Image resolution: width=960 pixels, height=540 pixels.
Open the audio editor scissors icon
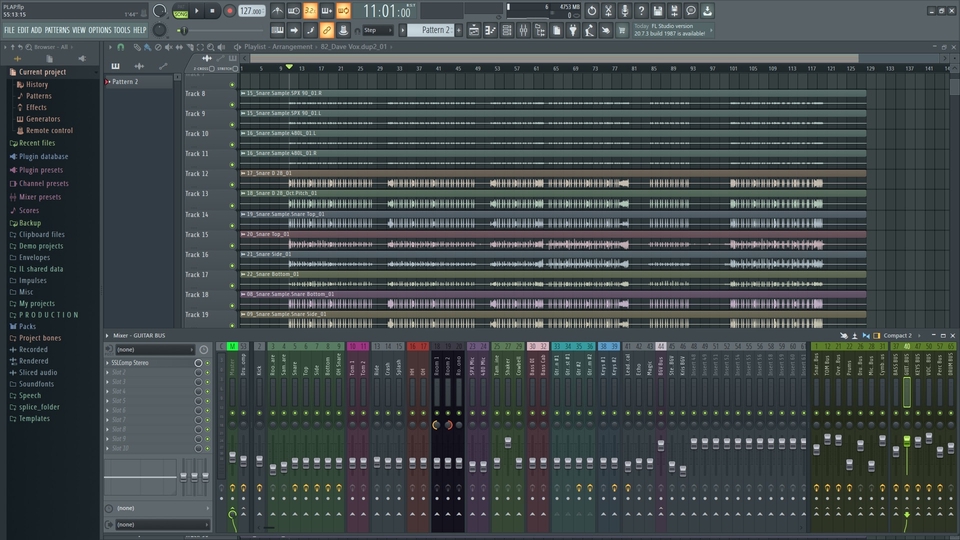[x=608, y=10]
